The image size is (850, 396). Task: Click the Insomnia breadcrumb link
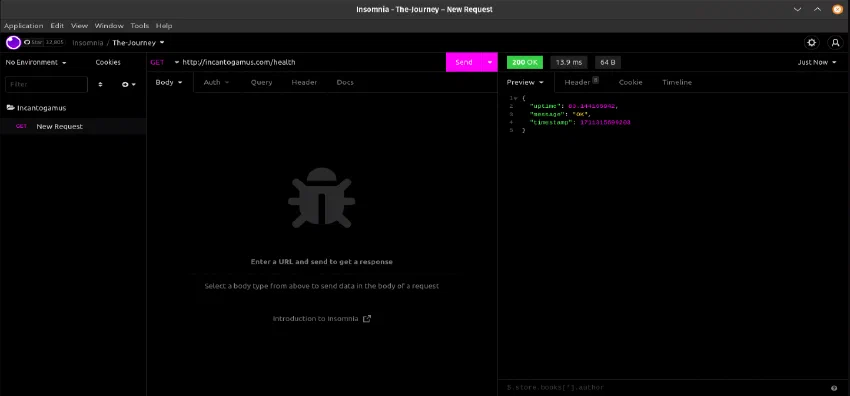tap(87, 42)
